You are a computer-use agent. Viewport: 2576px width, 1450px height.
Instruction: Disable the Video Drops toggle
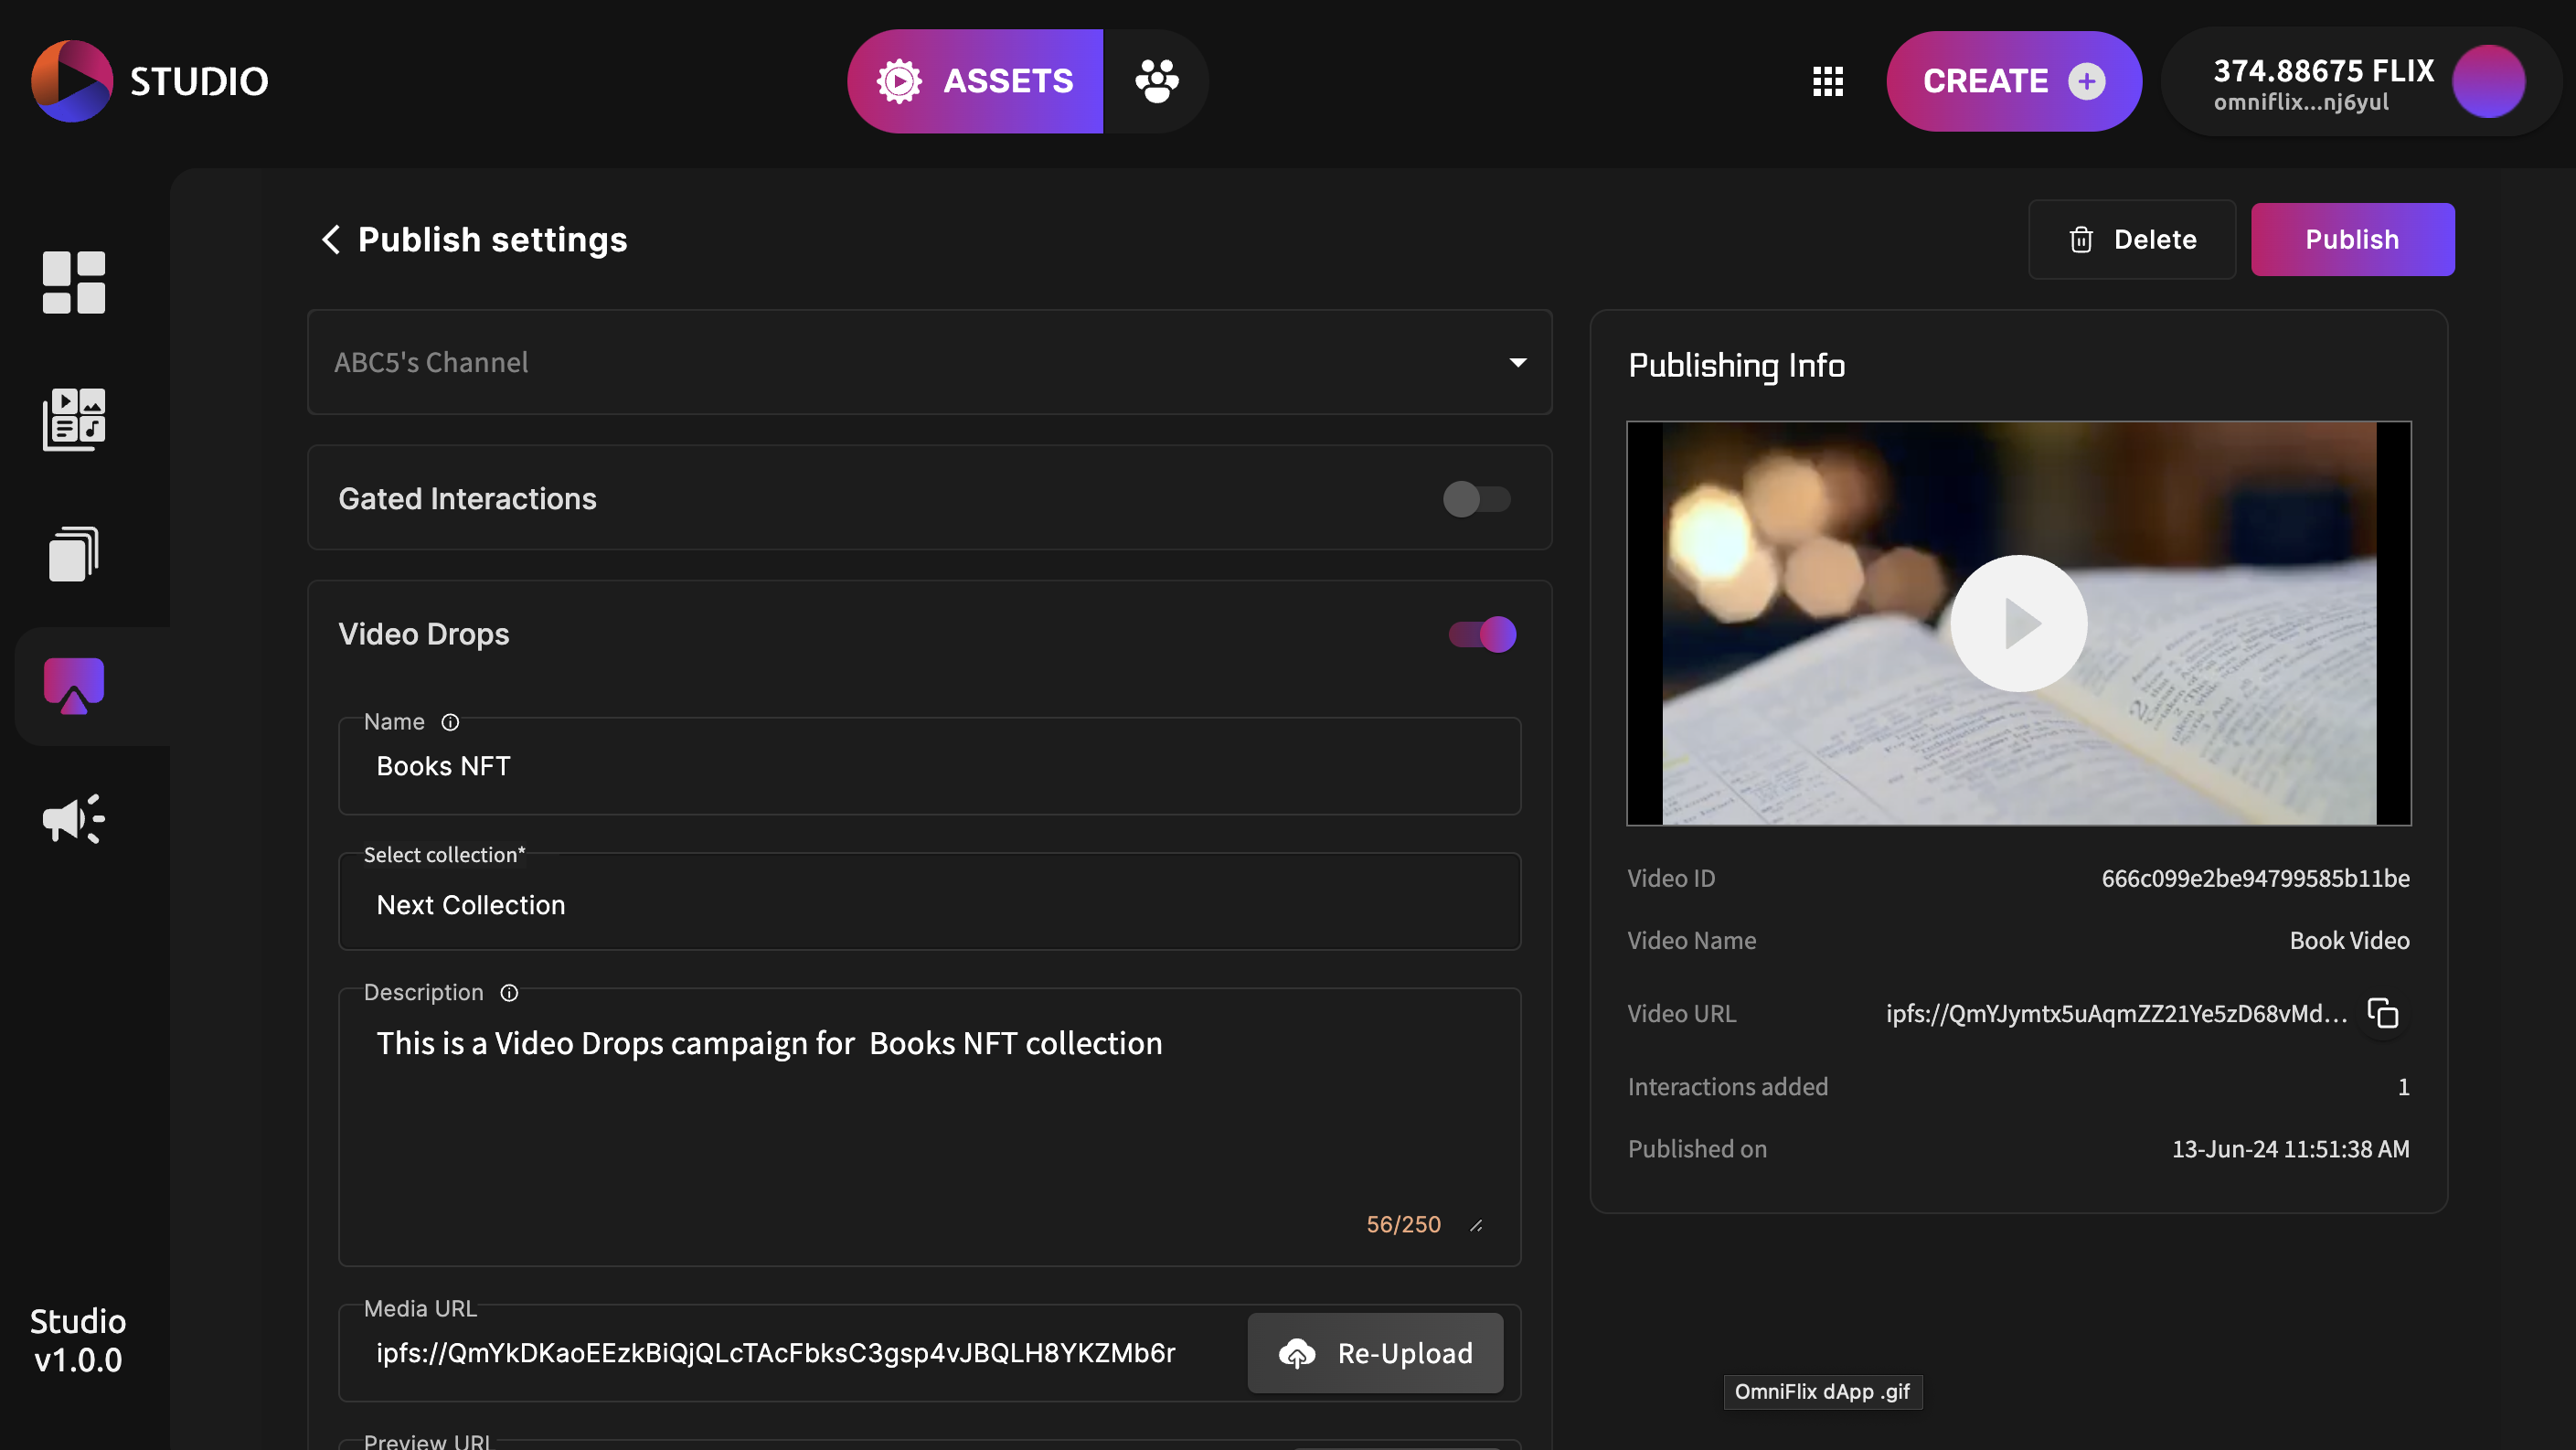[1482, 634]
